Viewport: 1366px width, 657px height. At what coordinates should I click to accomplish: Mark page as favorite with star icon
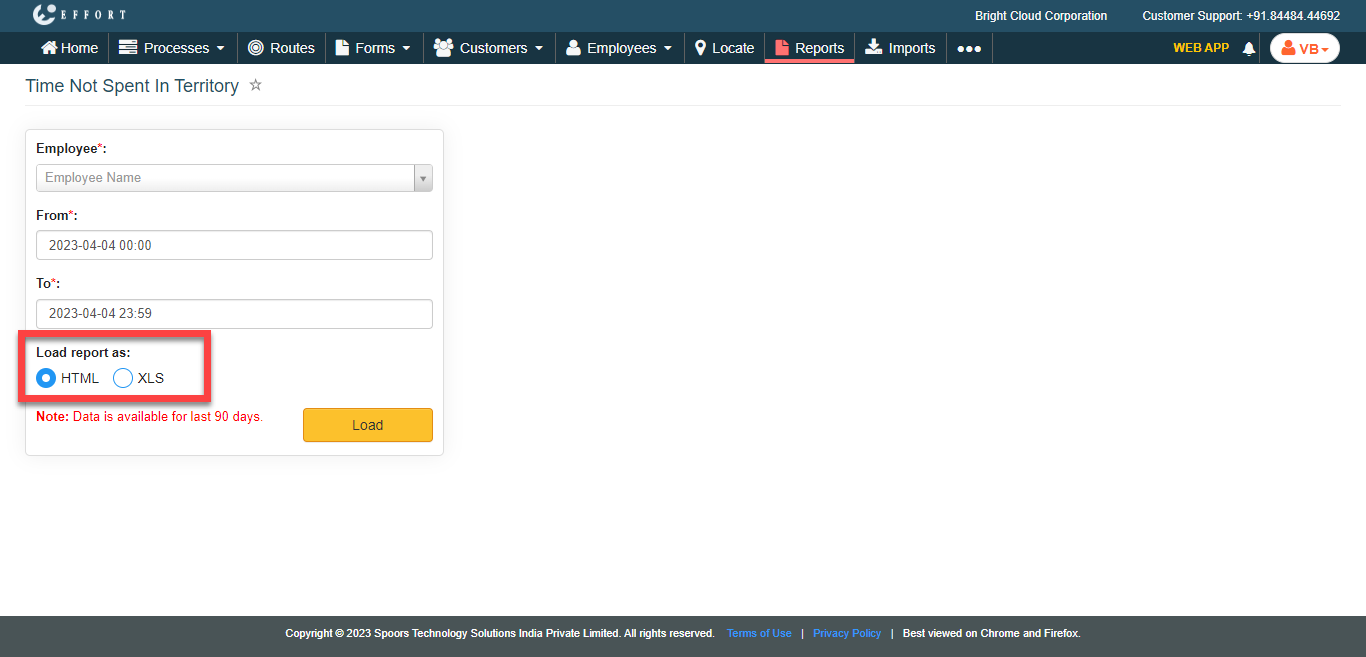pos(256,85)
